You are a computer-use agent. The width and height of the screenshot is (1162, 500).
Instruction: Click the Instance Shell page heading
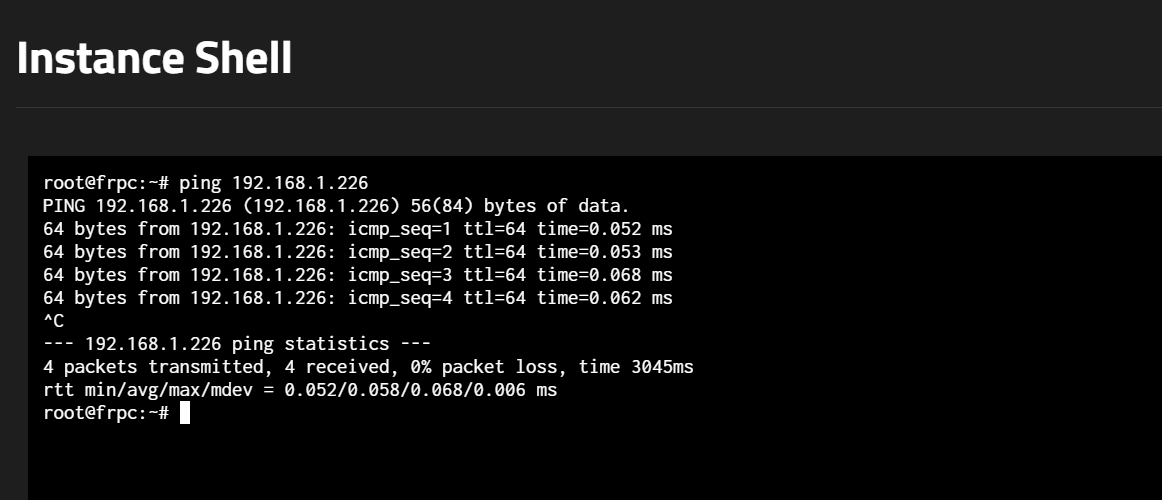tap(154, 59)
